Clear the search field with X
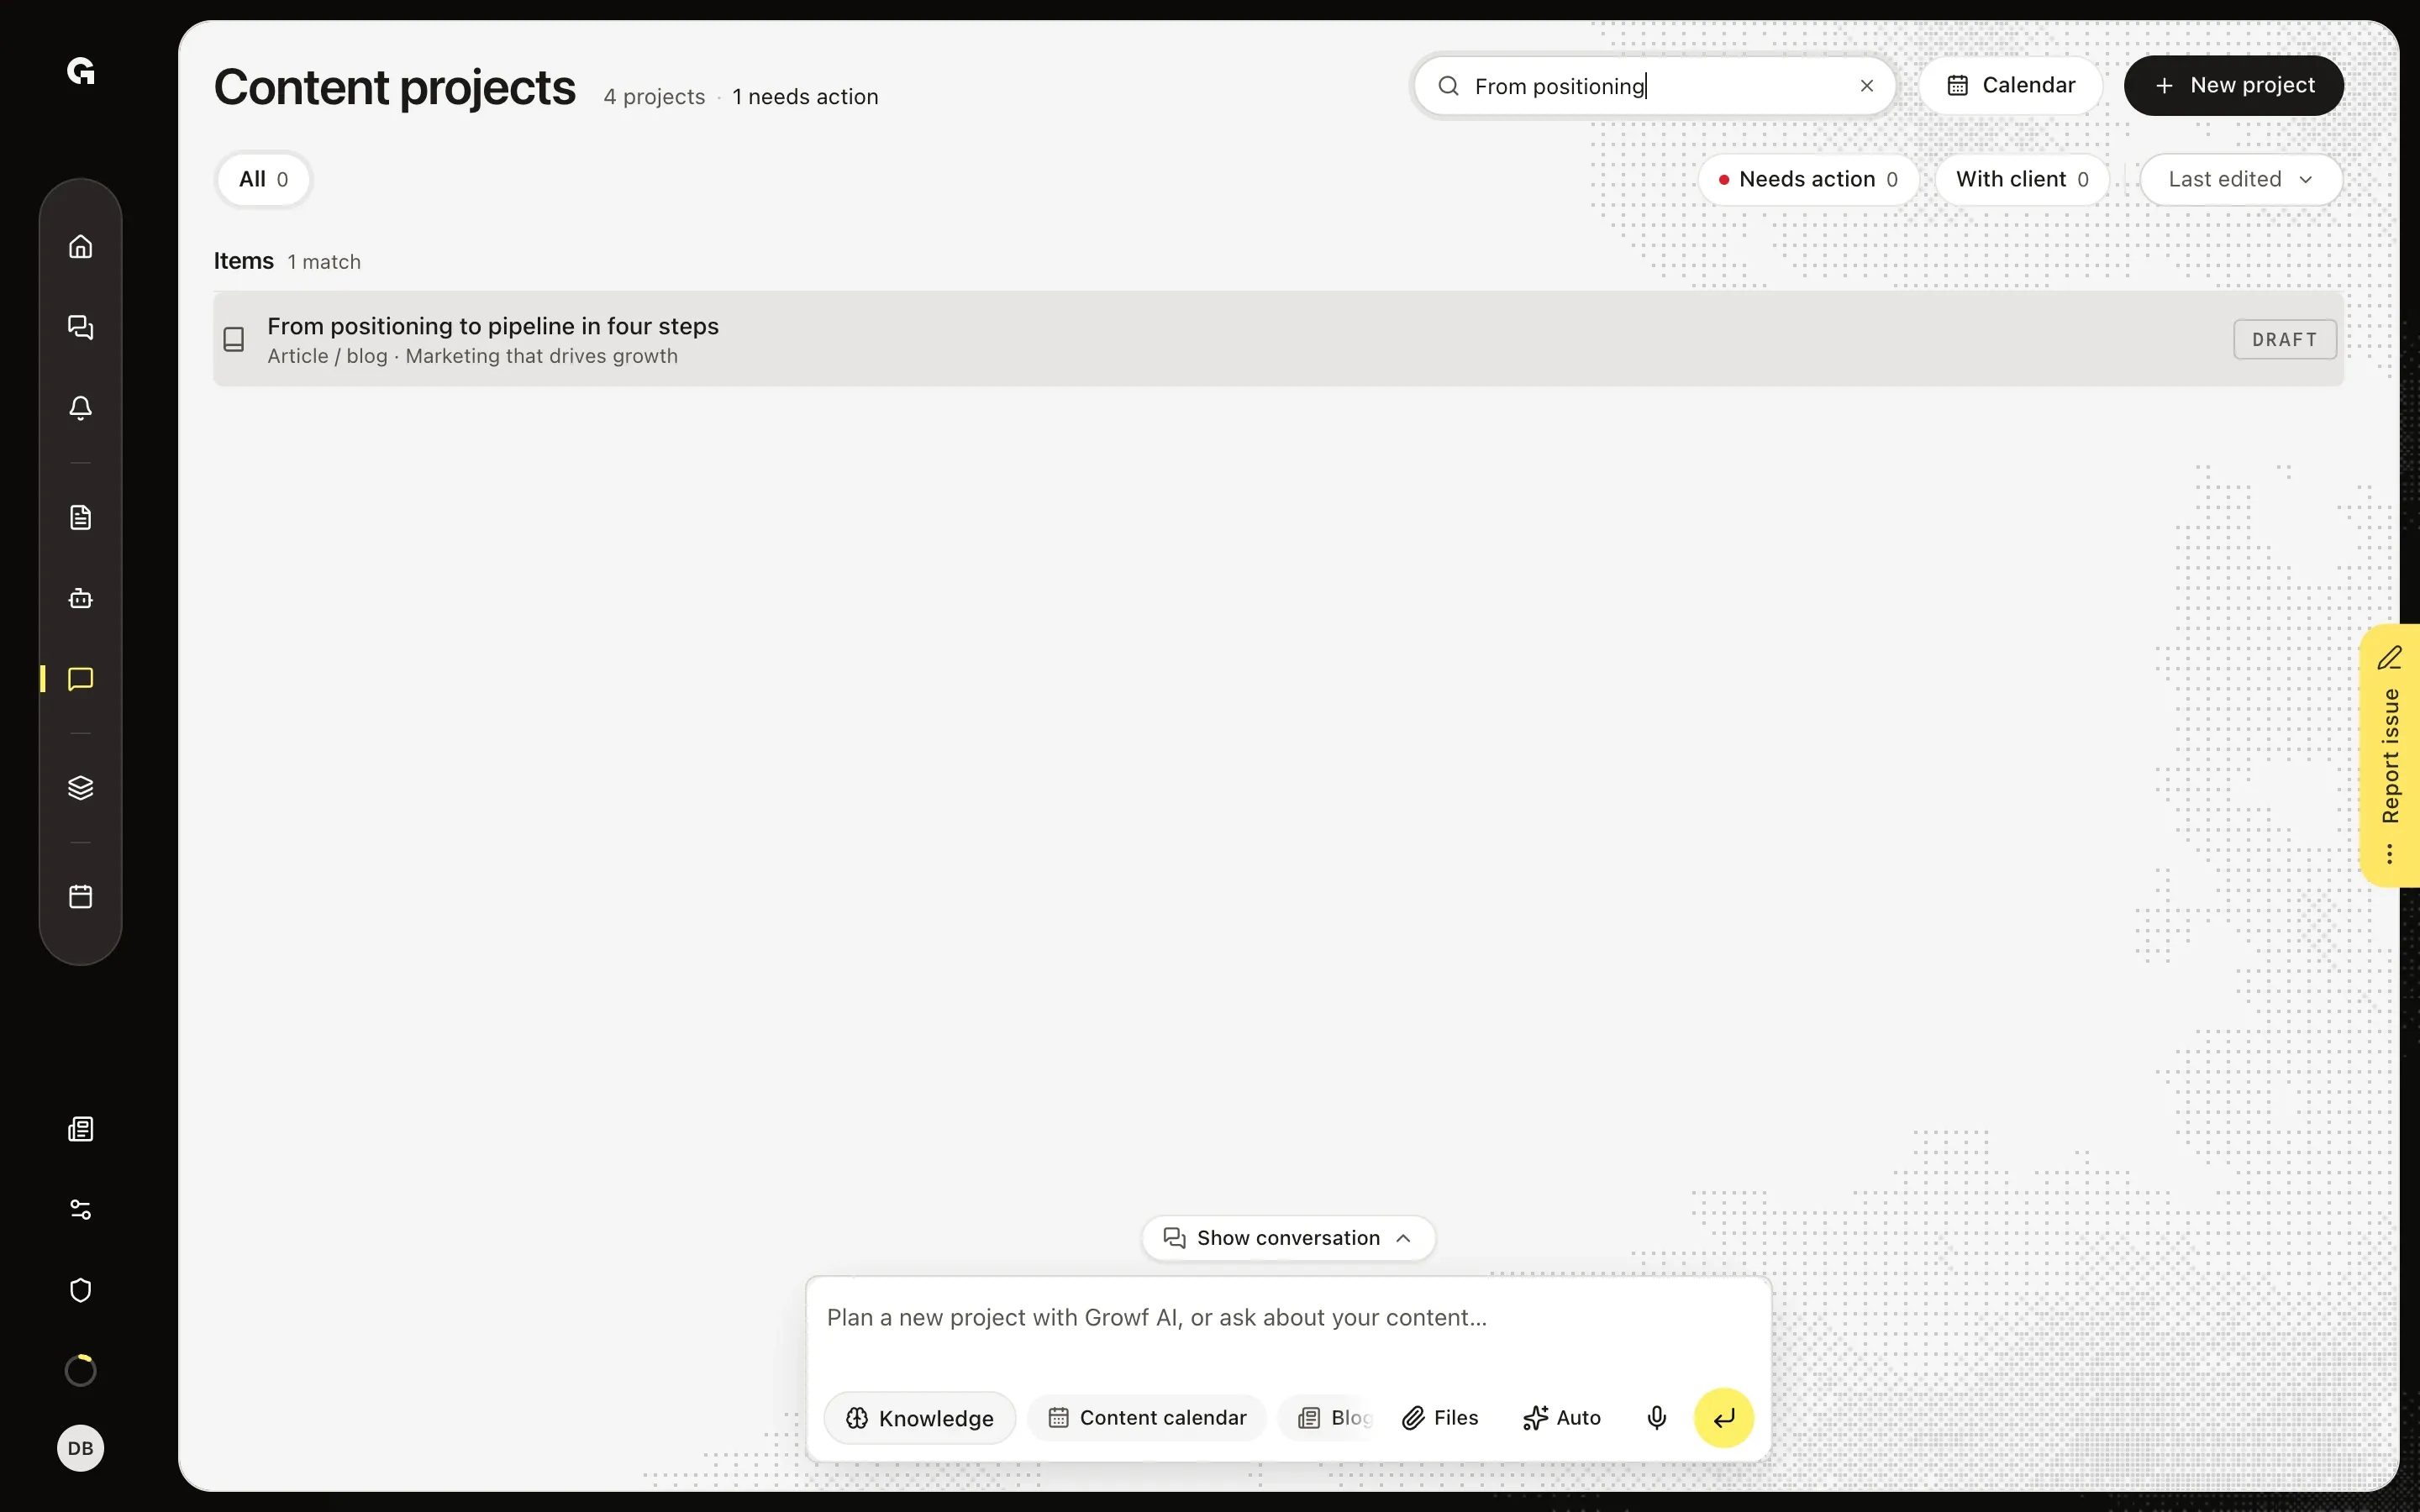 (x=1867, y=86)
